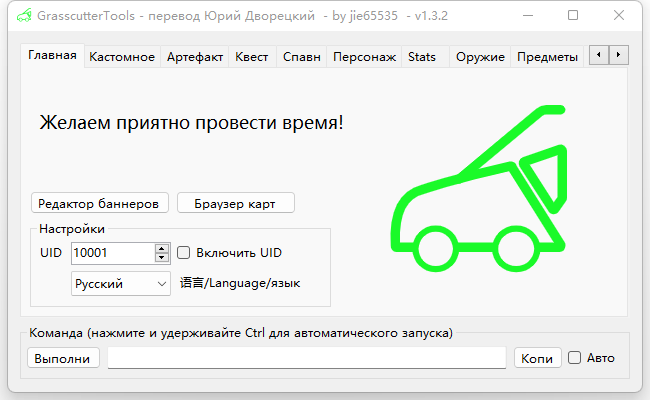This screenshot has width=650, height=400.
Task: Toggle the Авто checkbox
Action: tap(574, 358)
